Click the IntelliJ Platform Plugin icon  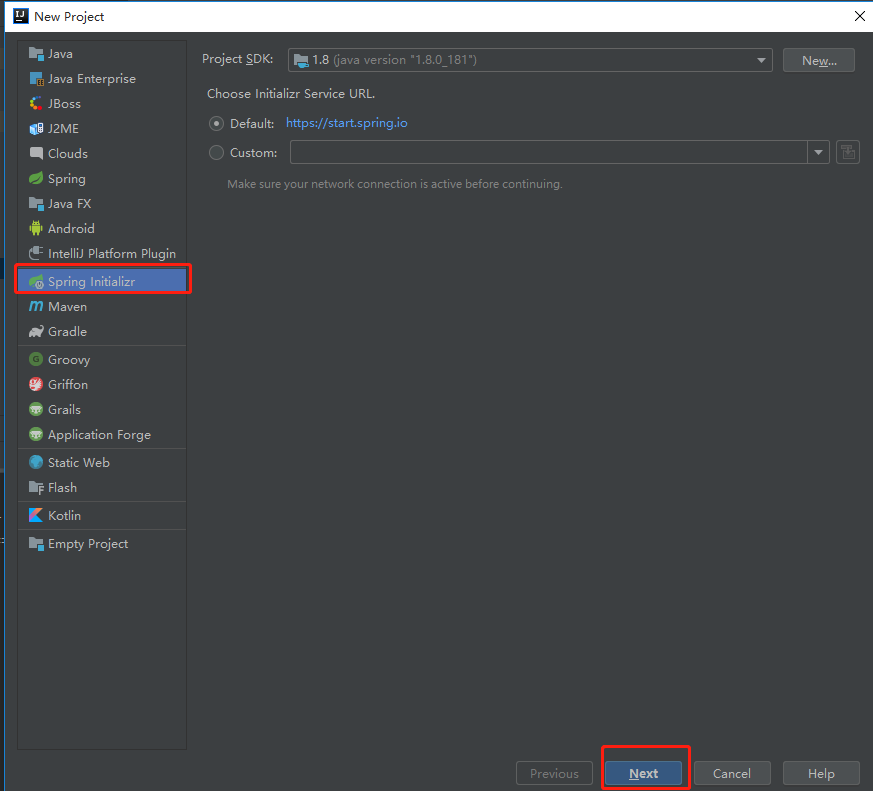[36, 253]
